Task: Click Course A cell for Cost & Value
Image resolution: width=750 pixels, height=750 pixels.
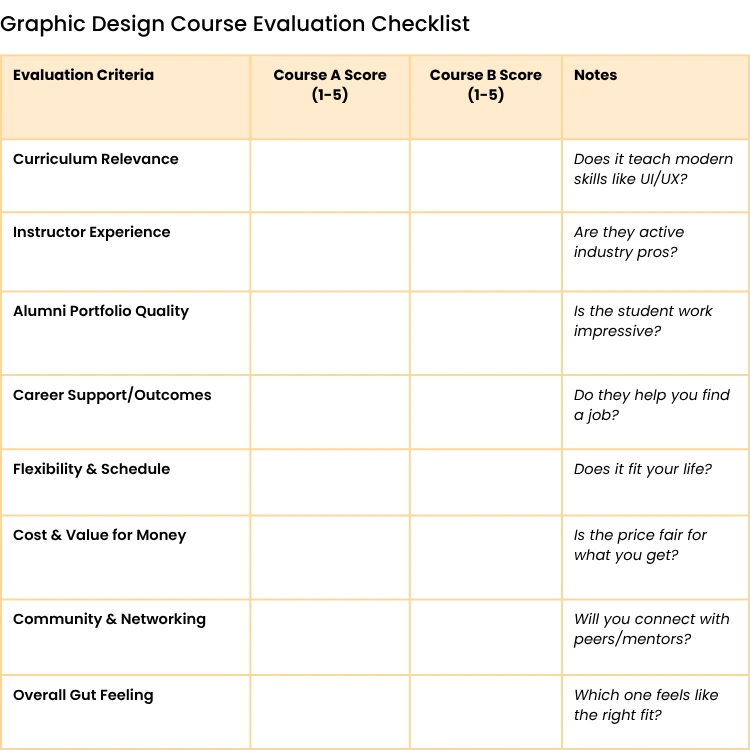Action: pos(330,556)
